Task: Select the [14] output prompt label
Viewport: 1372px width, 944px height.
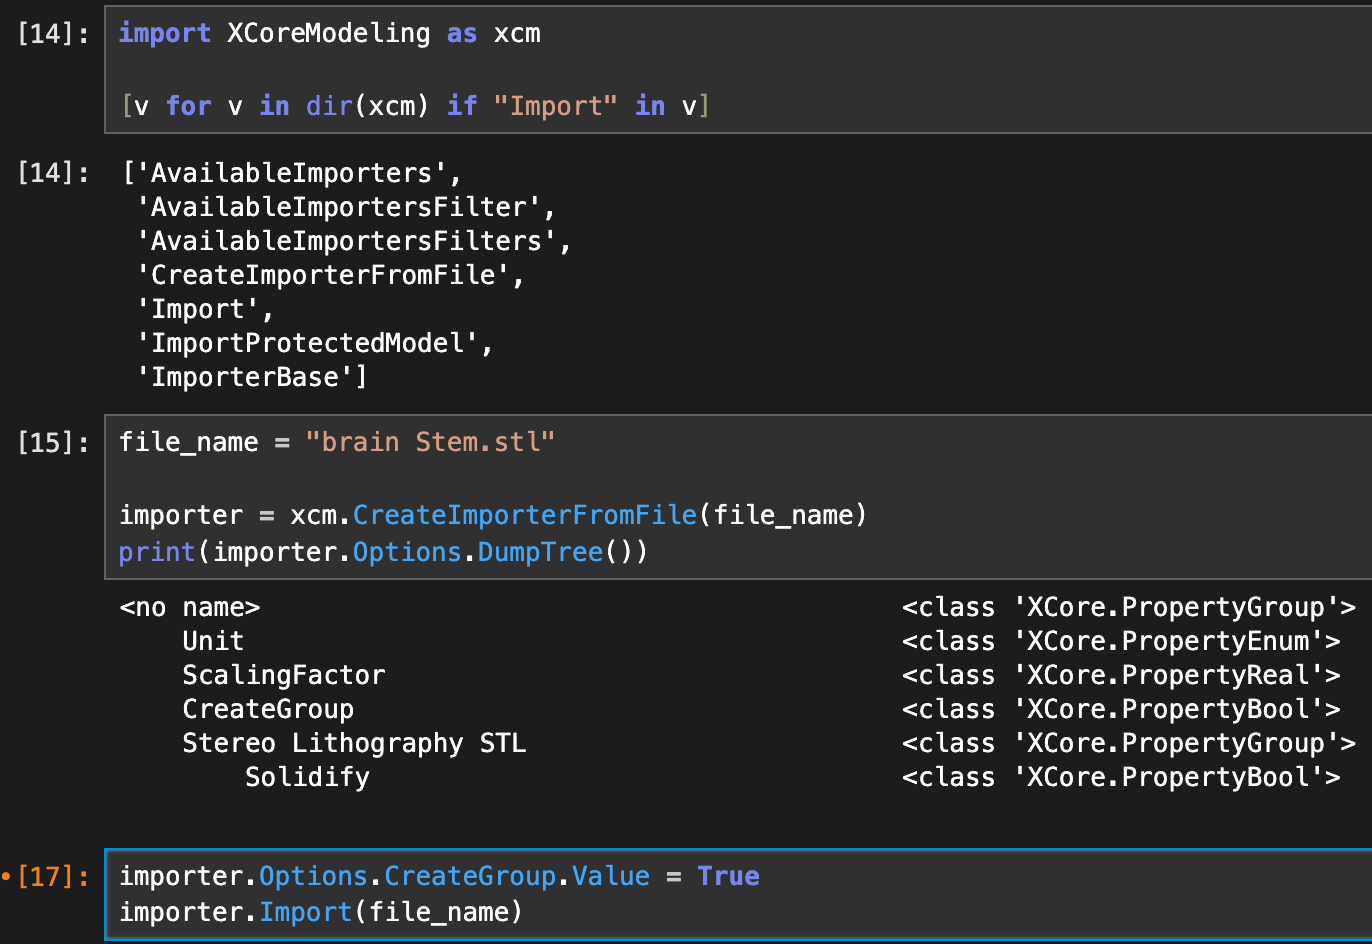Action: pos(53,173)
